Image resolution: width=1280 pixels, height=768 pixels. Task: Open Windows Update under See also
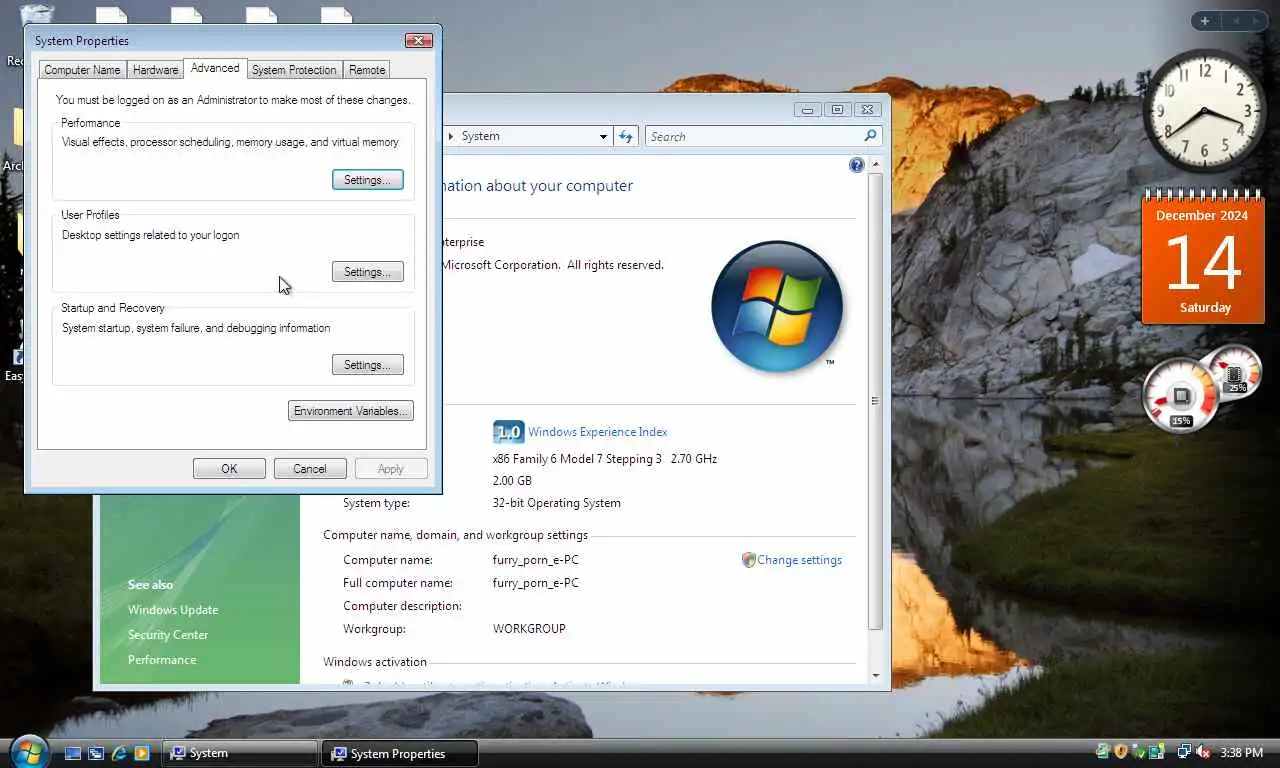173,610
